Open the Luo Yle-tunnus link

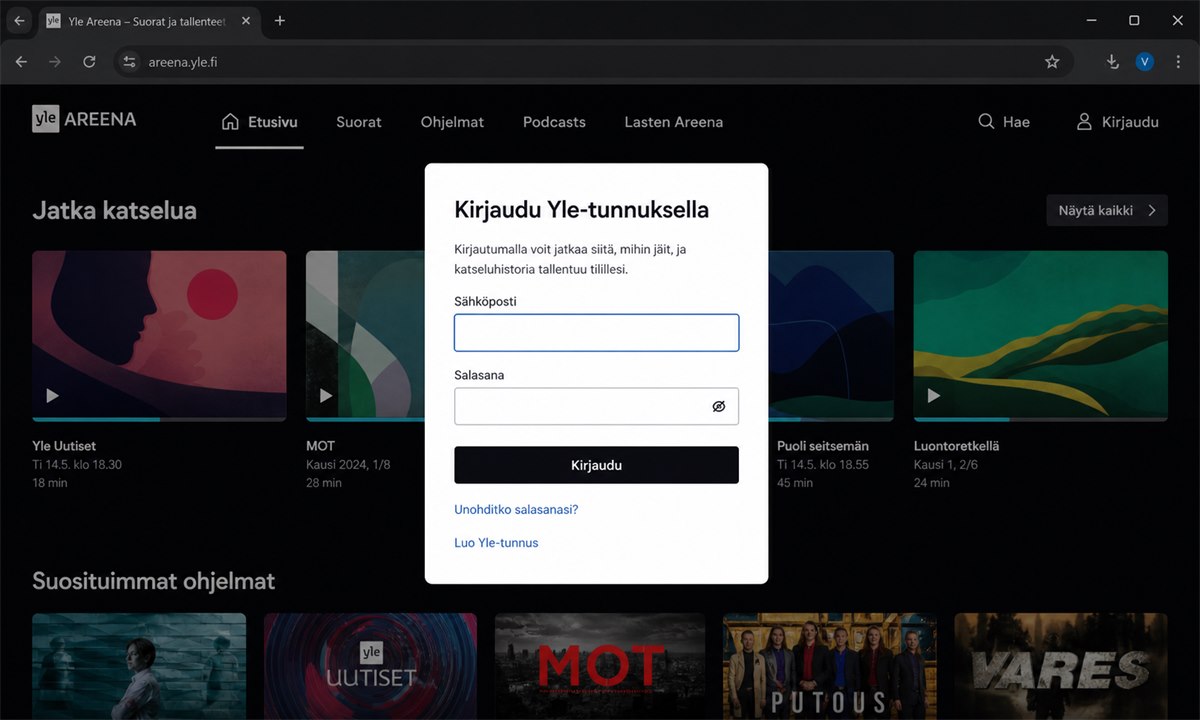click(x=496, y=543)
